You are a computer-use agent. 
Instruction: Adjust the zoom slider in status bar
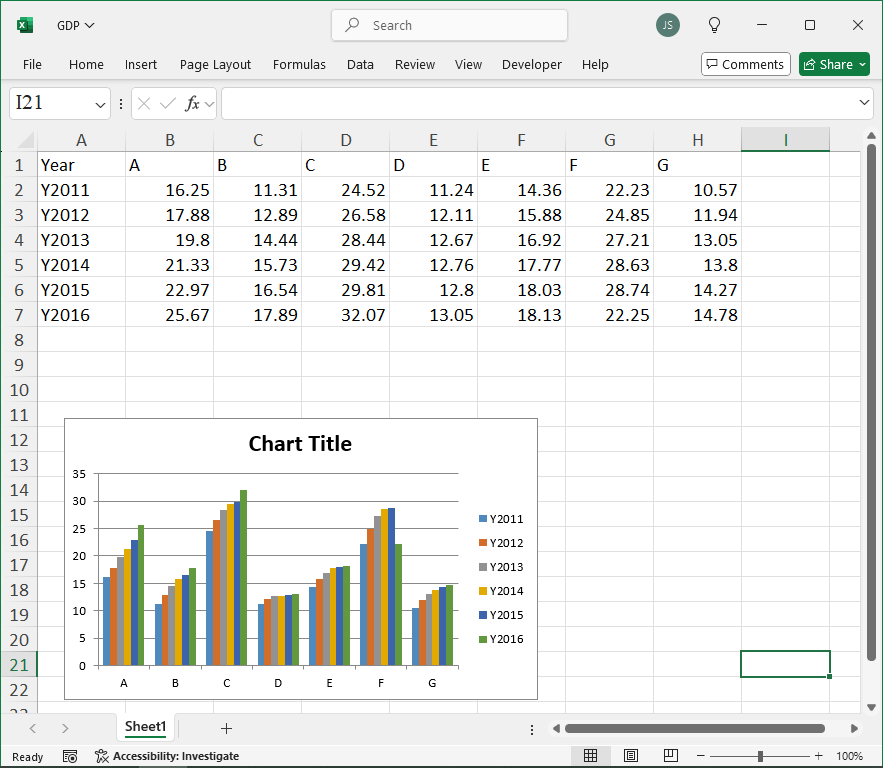(760, 756)
